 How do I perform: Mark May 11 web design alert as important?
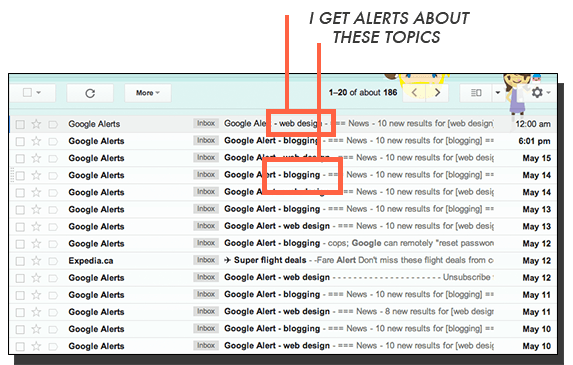[x=53, y=312]
